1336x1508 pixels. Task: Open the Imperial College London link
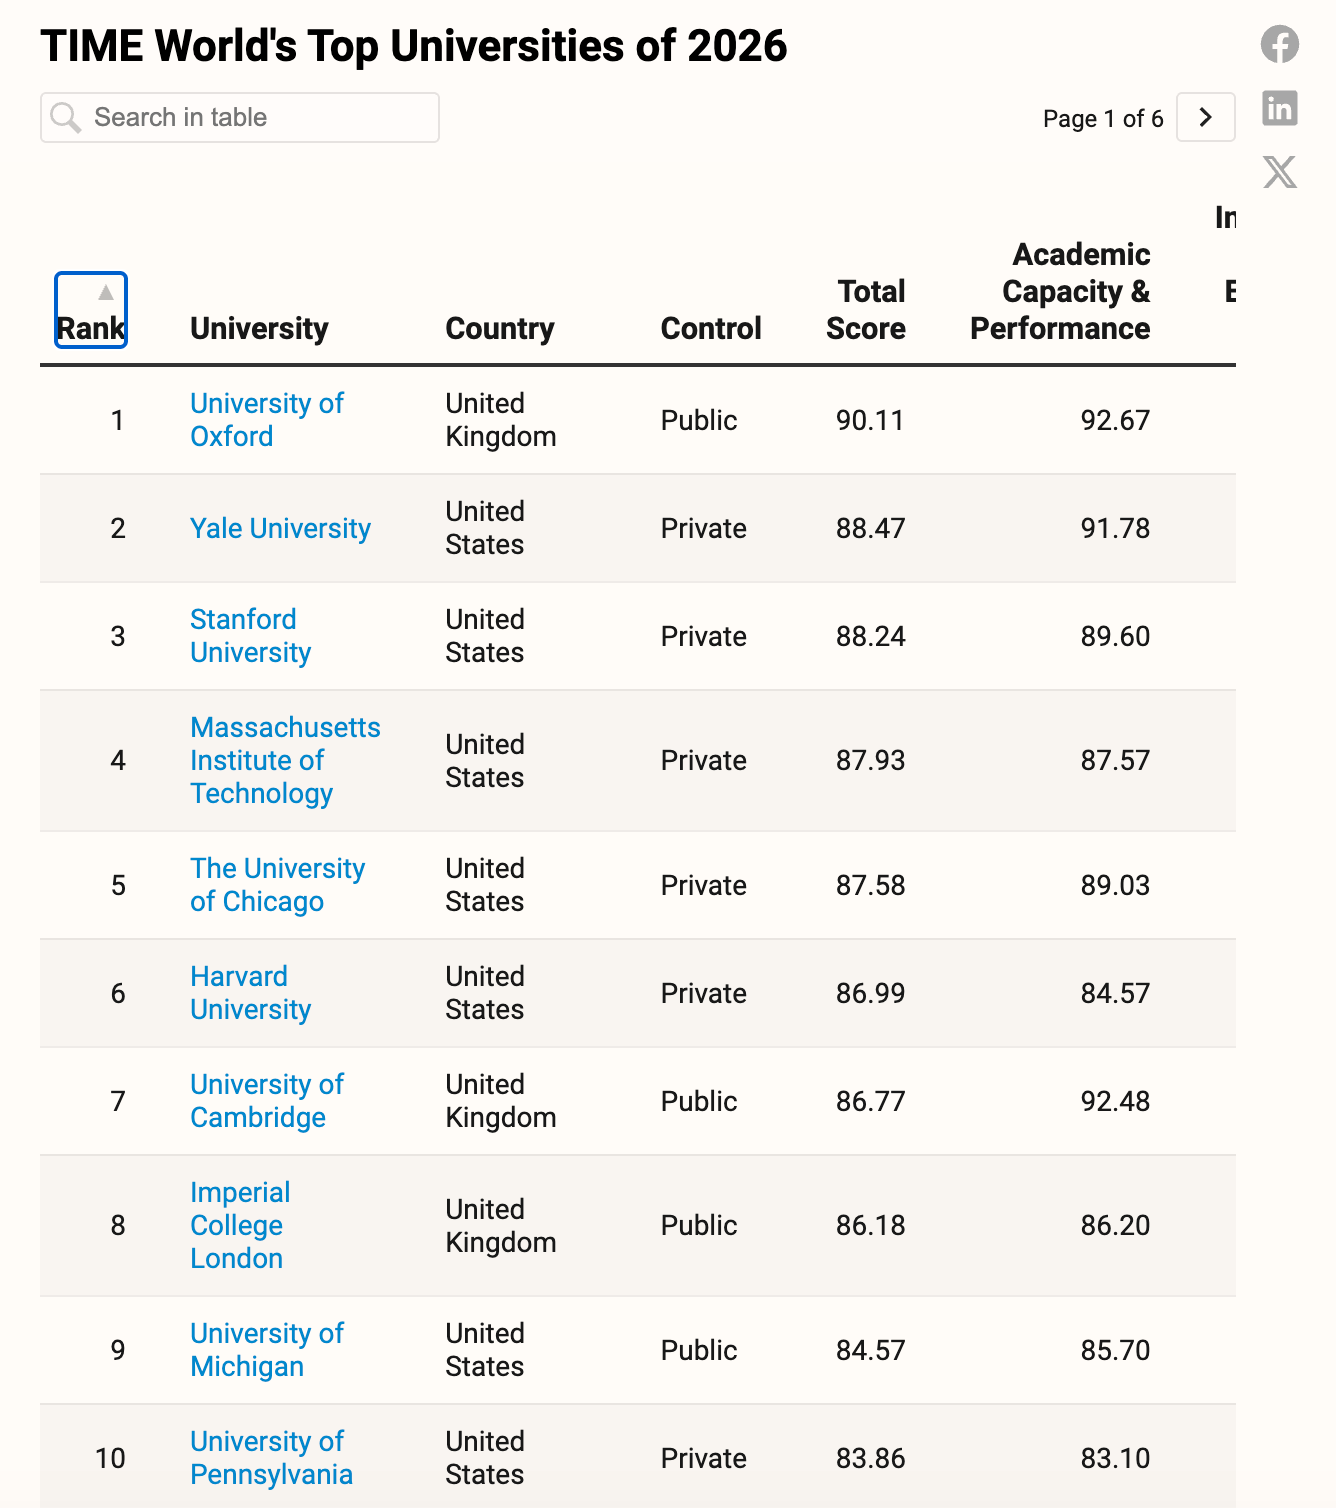[240, 1225]
